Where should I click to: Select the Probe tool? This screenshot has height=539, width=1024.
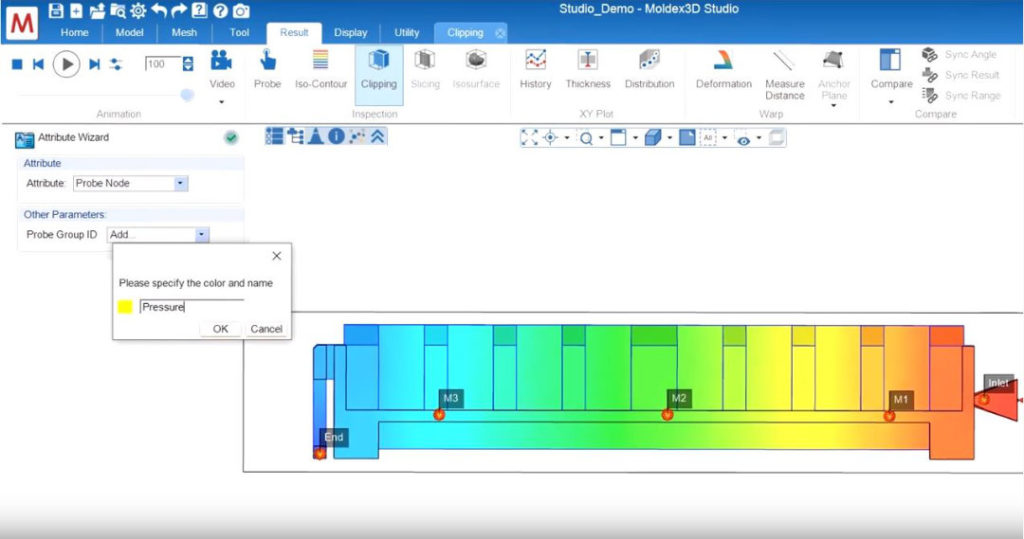click(x=268, y=69)
